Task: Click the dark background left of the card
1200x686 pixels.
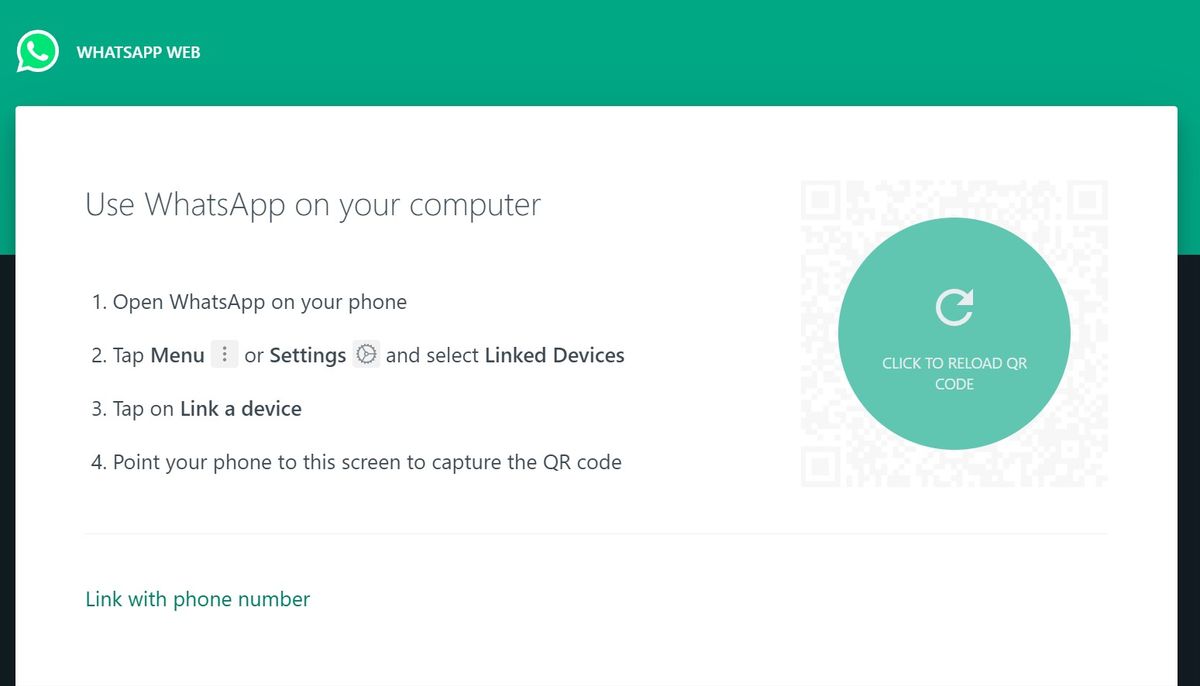Action: tap(7, 450)
